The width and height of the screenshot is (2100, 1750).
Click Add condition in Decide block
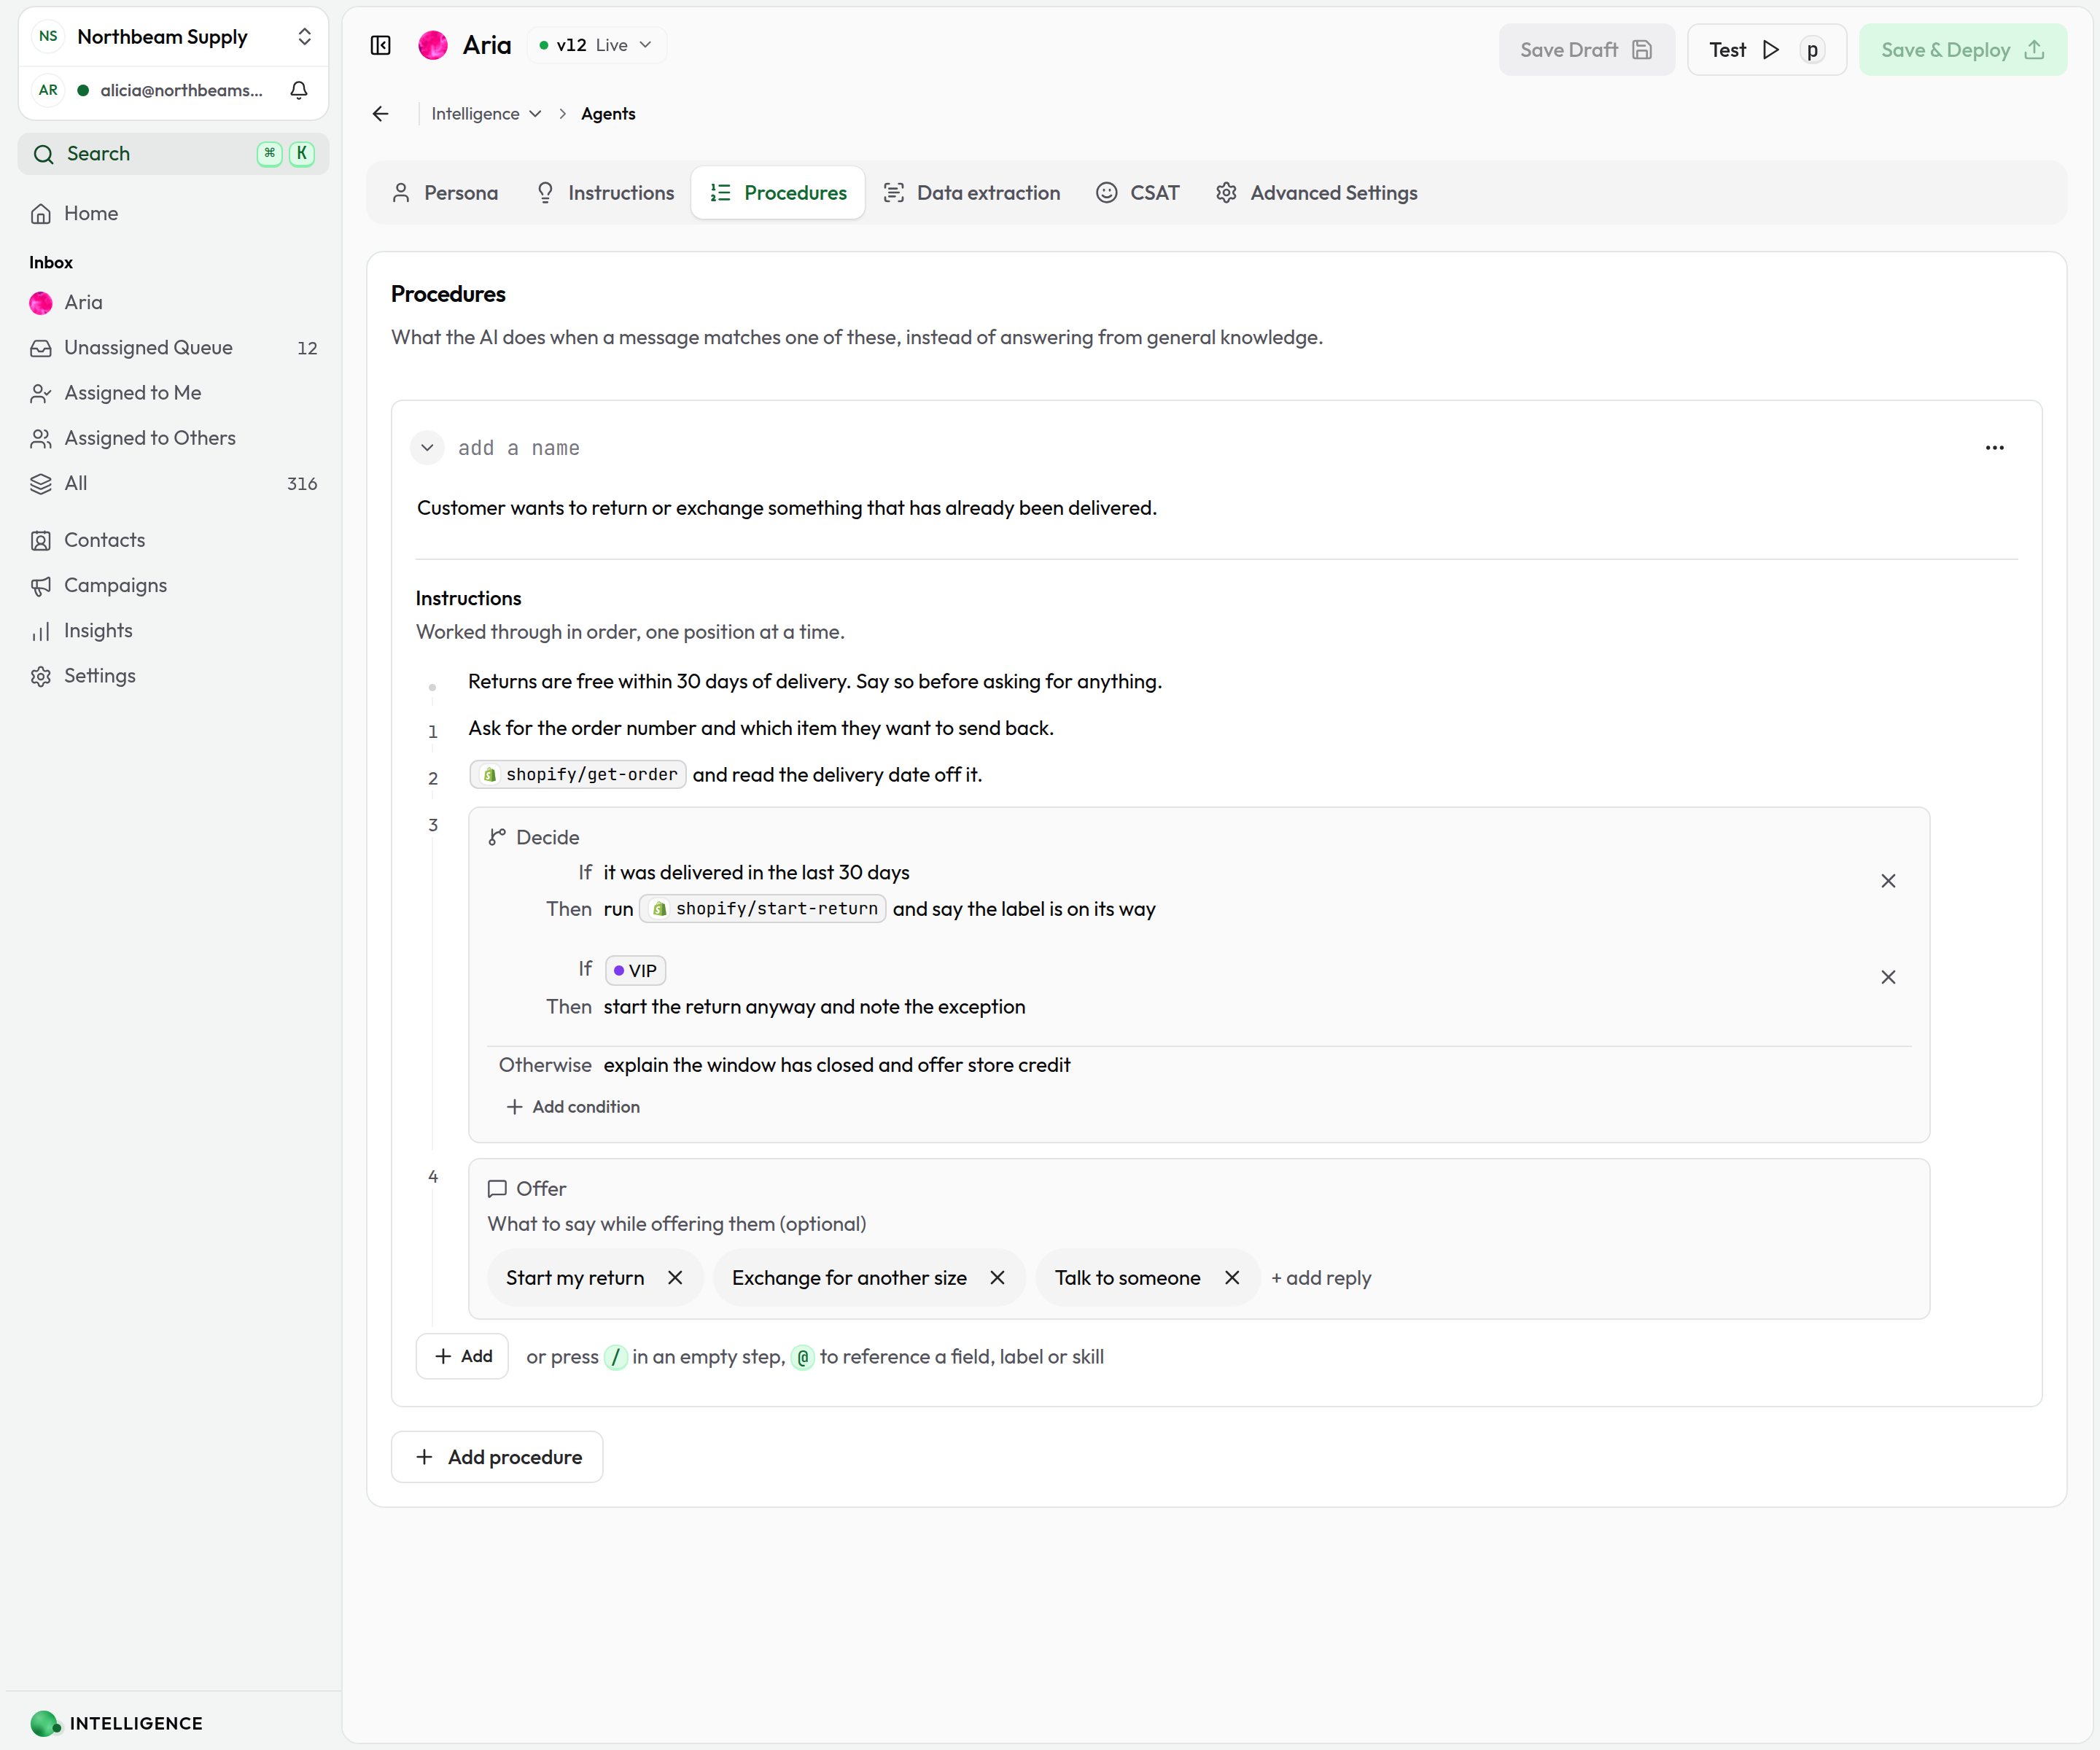tap(573, 1107)
